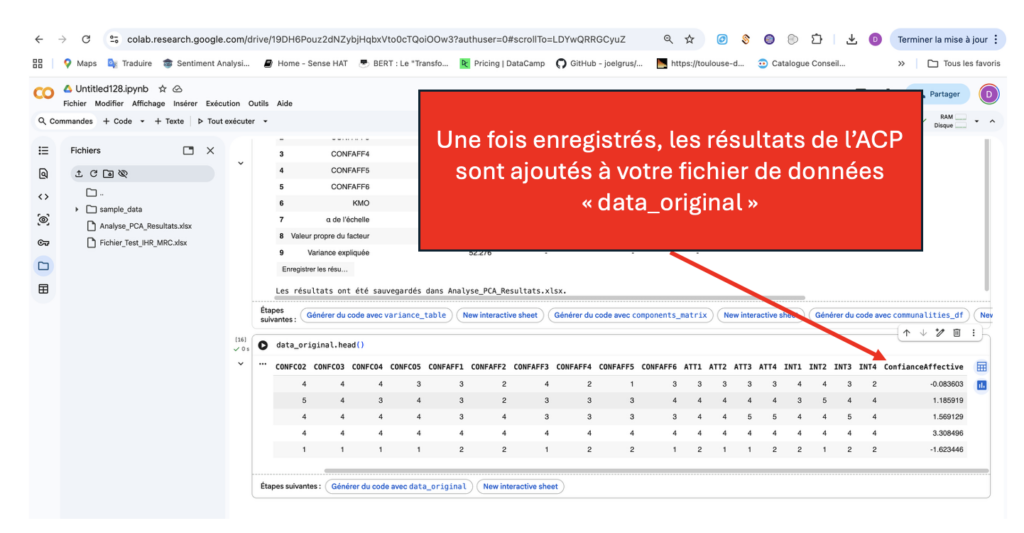Star the Untitled128.ipynb notebook
This screenshot has height=533, width=1024.
(162, 89)
